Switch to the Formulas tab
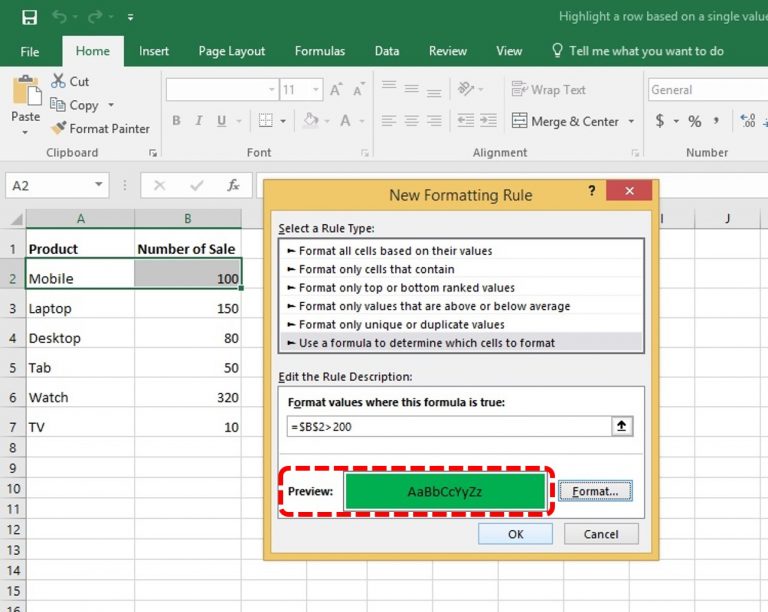This screenshot has height=612, width=768. (x=320, y=51)
